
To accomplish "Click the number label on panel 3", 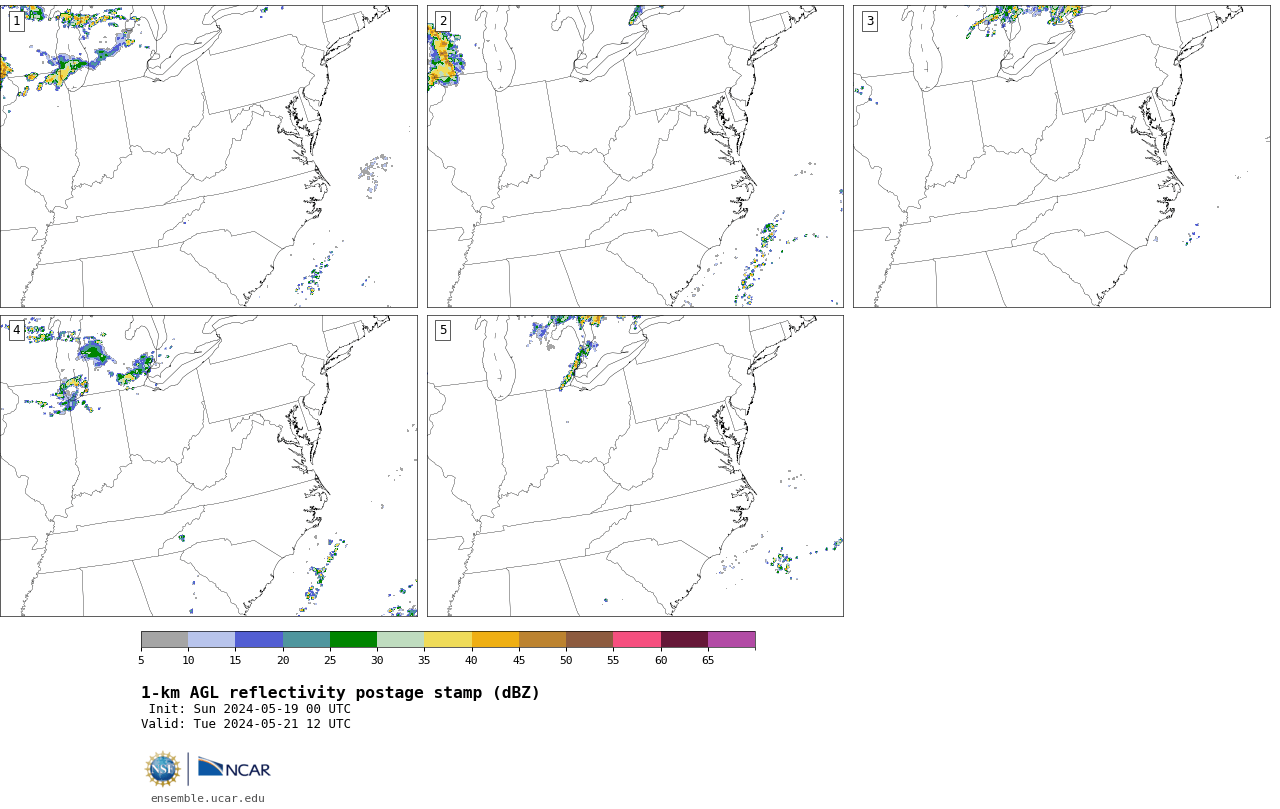I will click(x=869, y=21).
